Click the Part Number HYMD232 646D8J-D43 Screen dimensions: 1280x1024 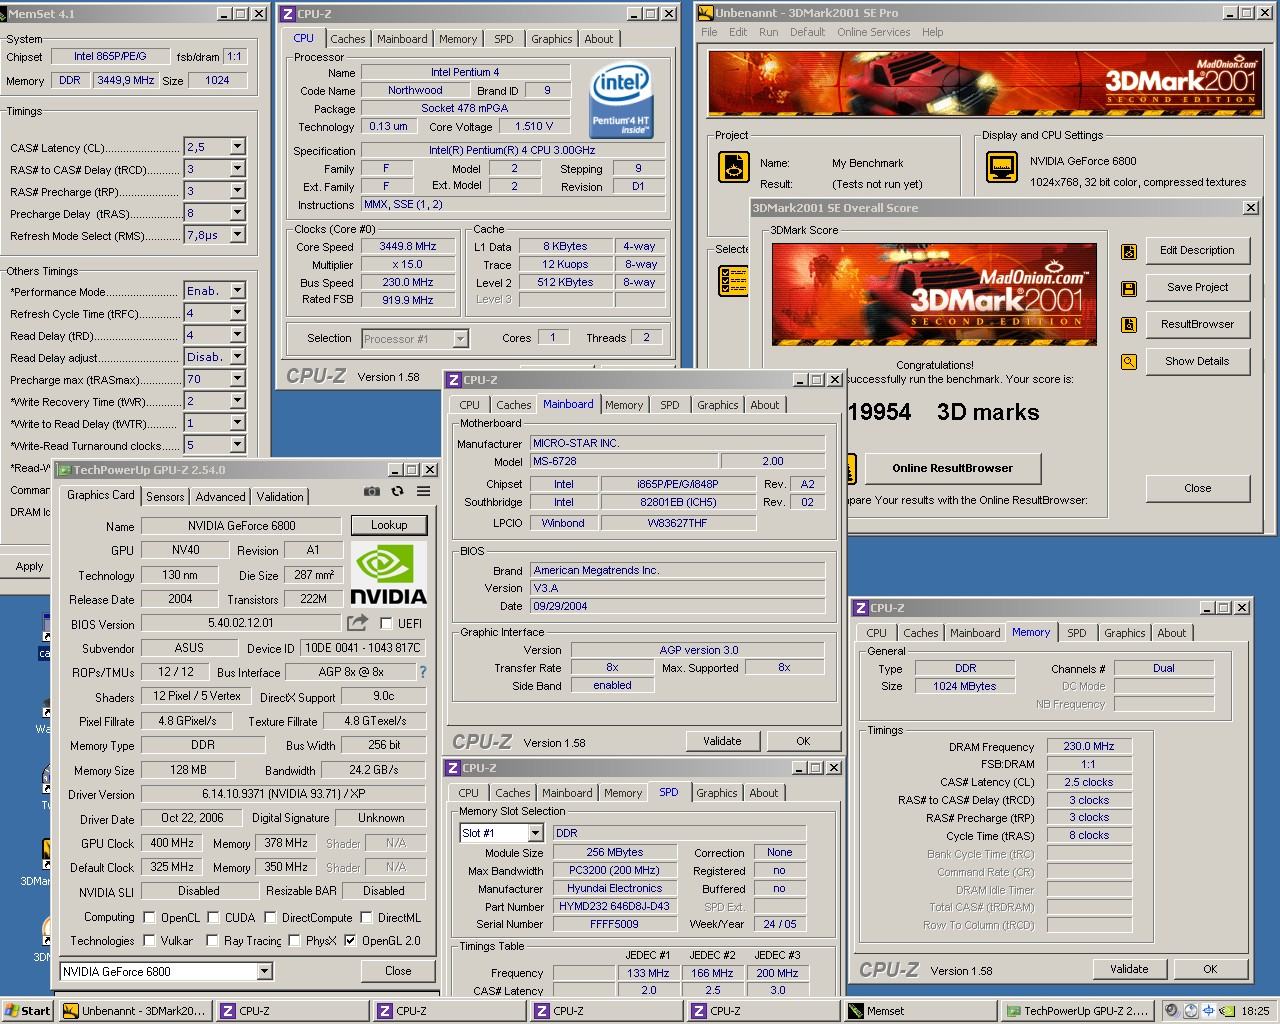coord(614,906)
